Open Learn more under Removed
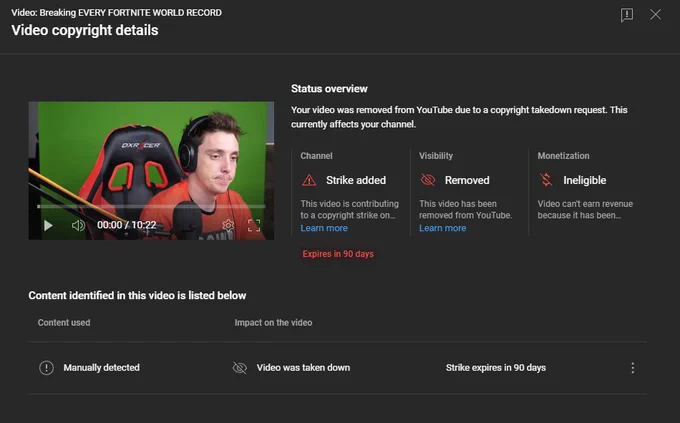Viewport: 680px width, 423px height. [x=442, y=228]
